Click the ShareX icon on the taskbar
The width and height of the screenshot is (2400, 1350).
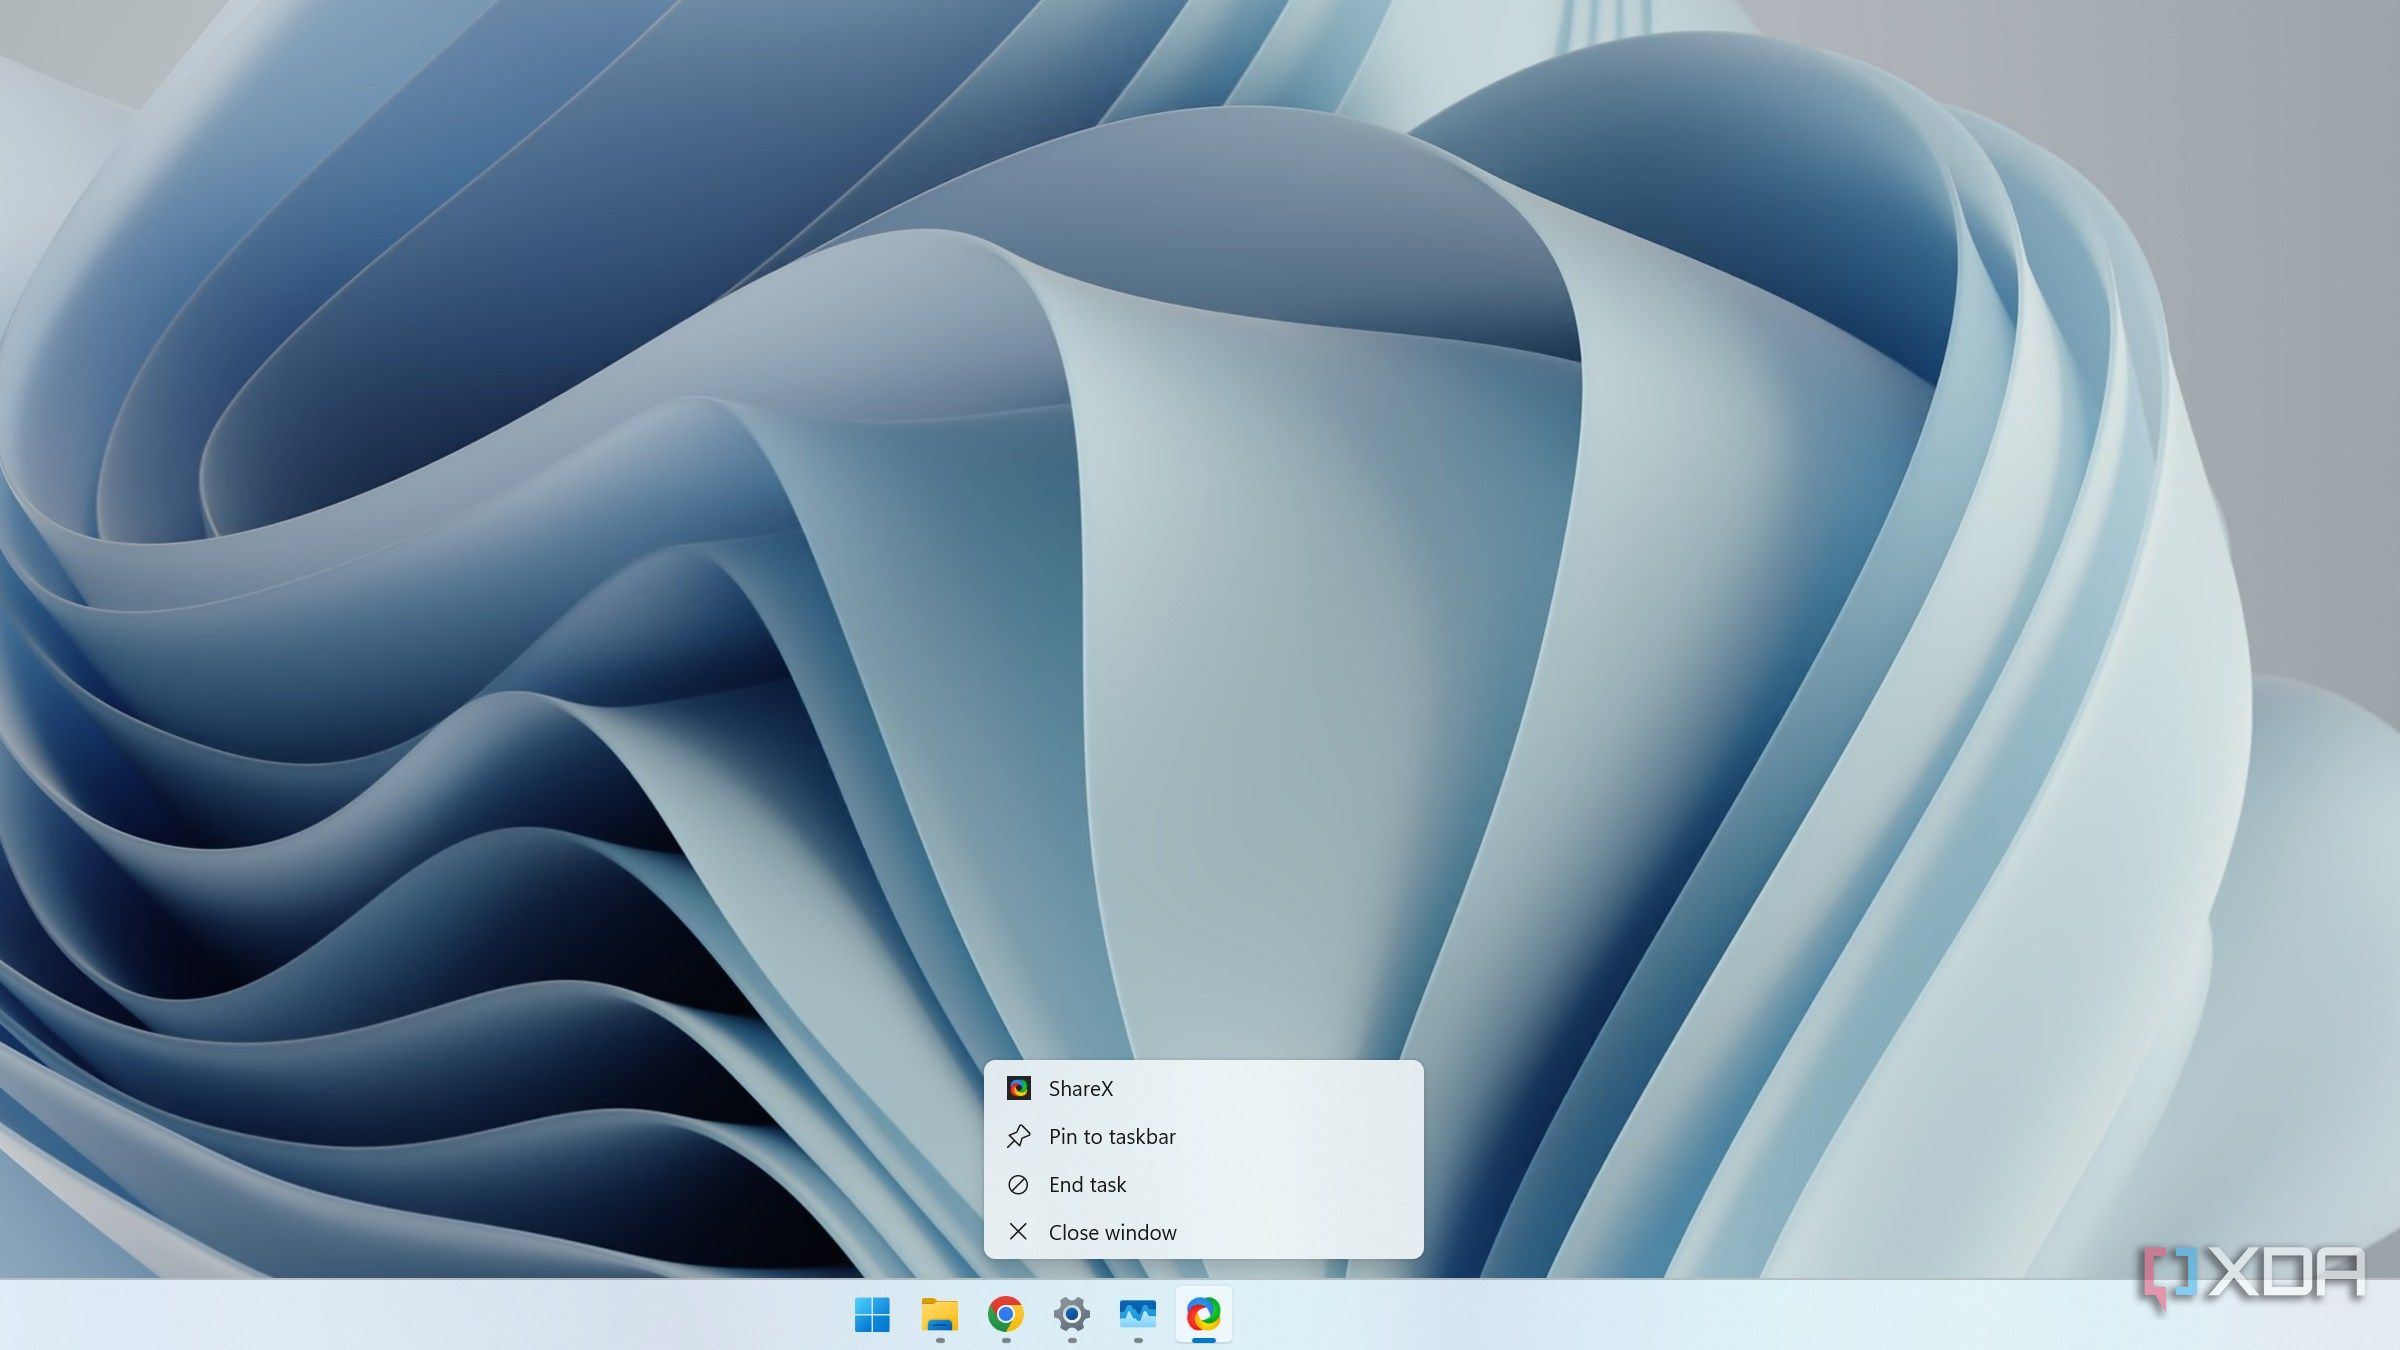pos(1204,1314)
